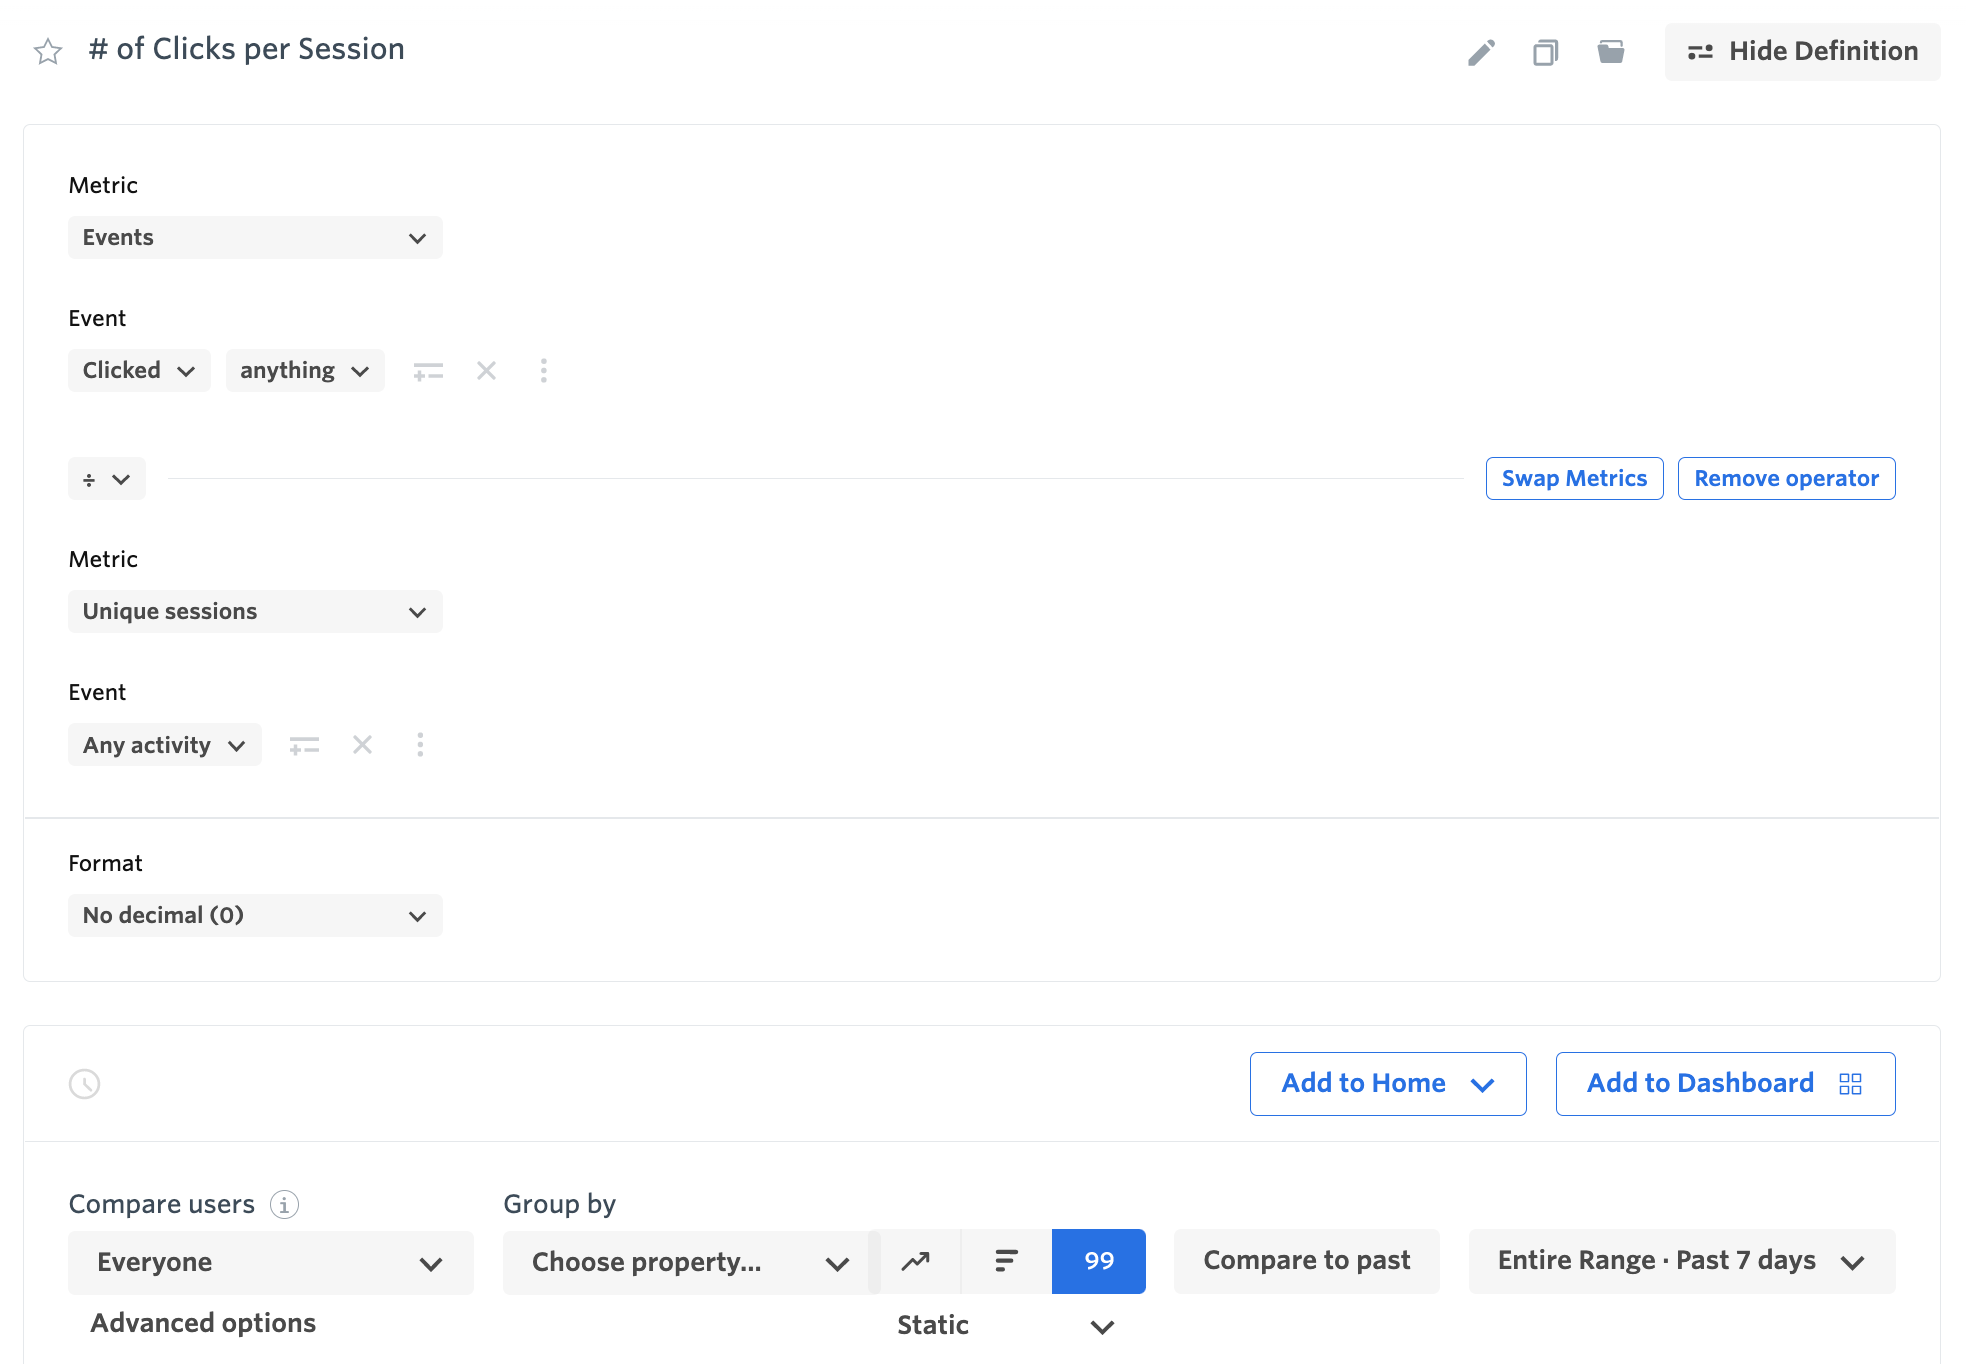Click the pencil edit icon

(1481, 52)
